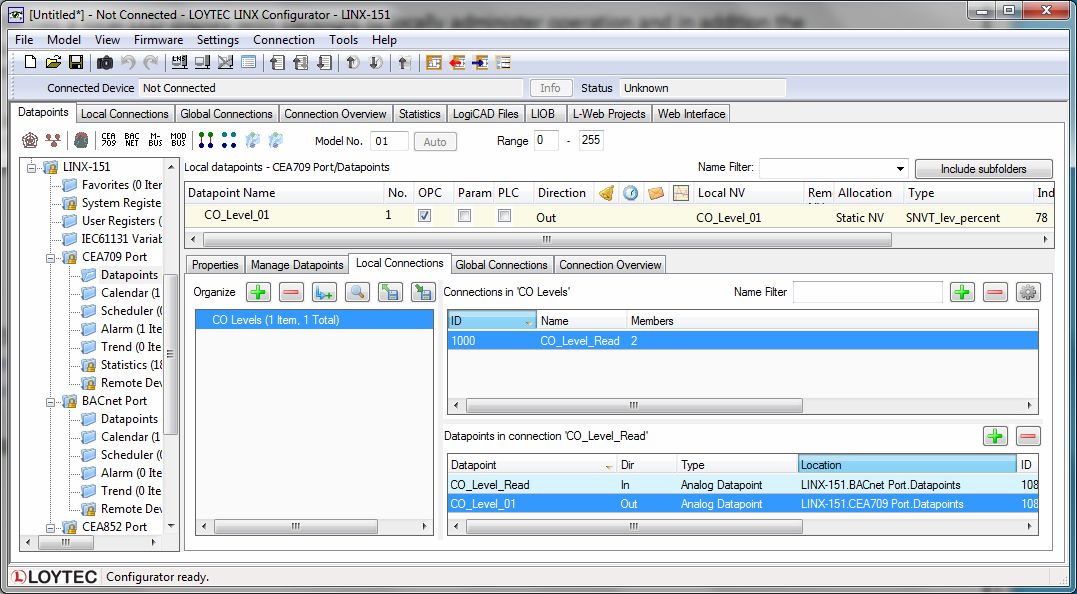Click the Include subfolders button
Viewport: 1077px width, 594px height.
pos(984,169)
